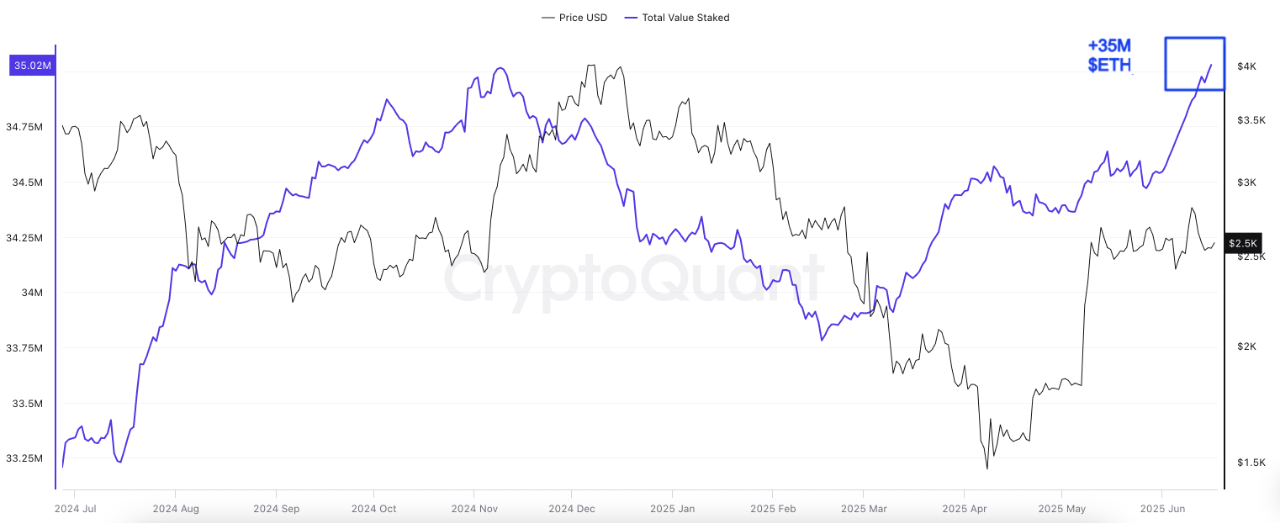
Task: Click the $3K right axis label
Action: pyautogui.click(x=1246, y=183)
